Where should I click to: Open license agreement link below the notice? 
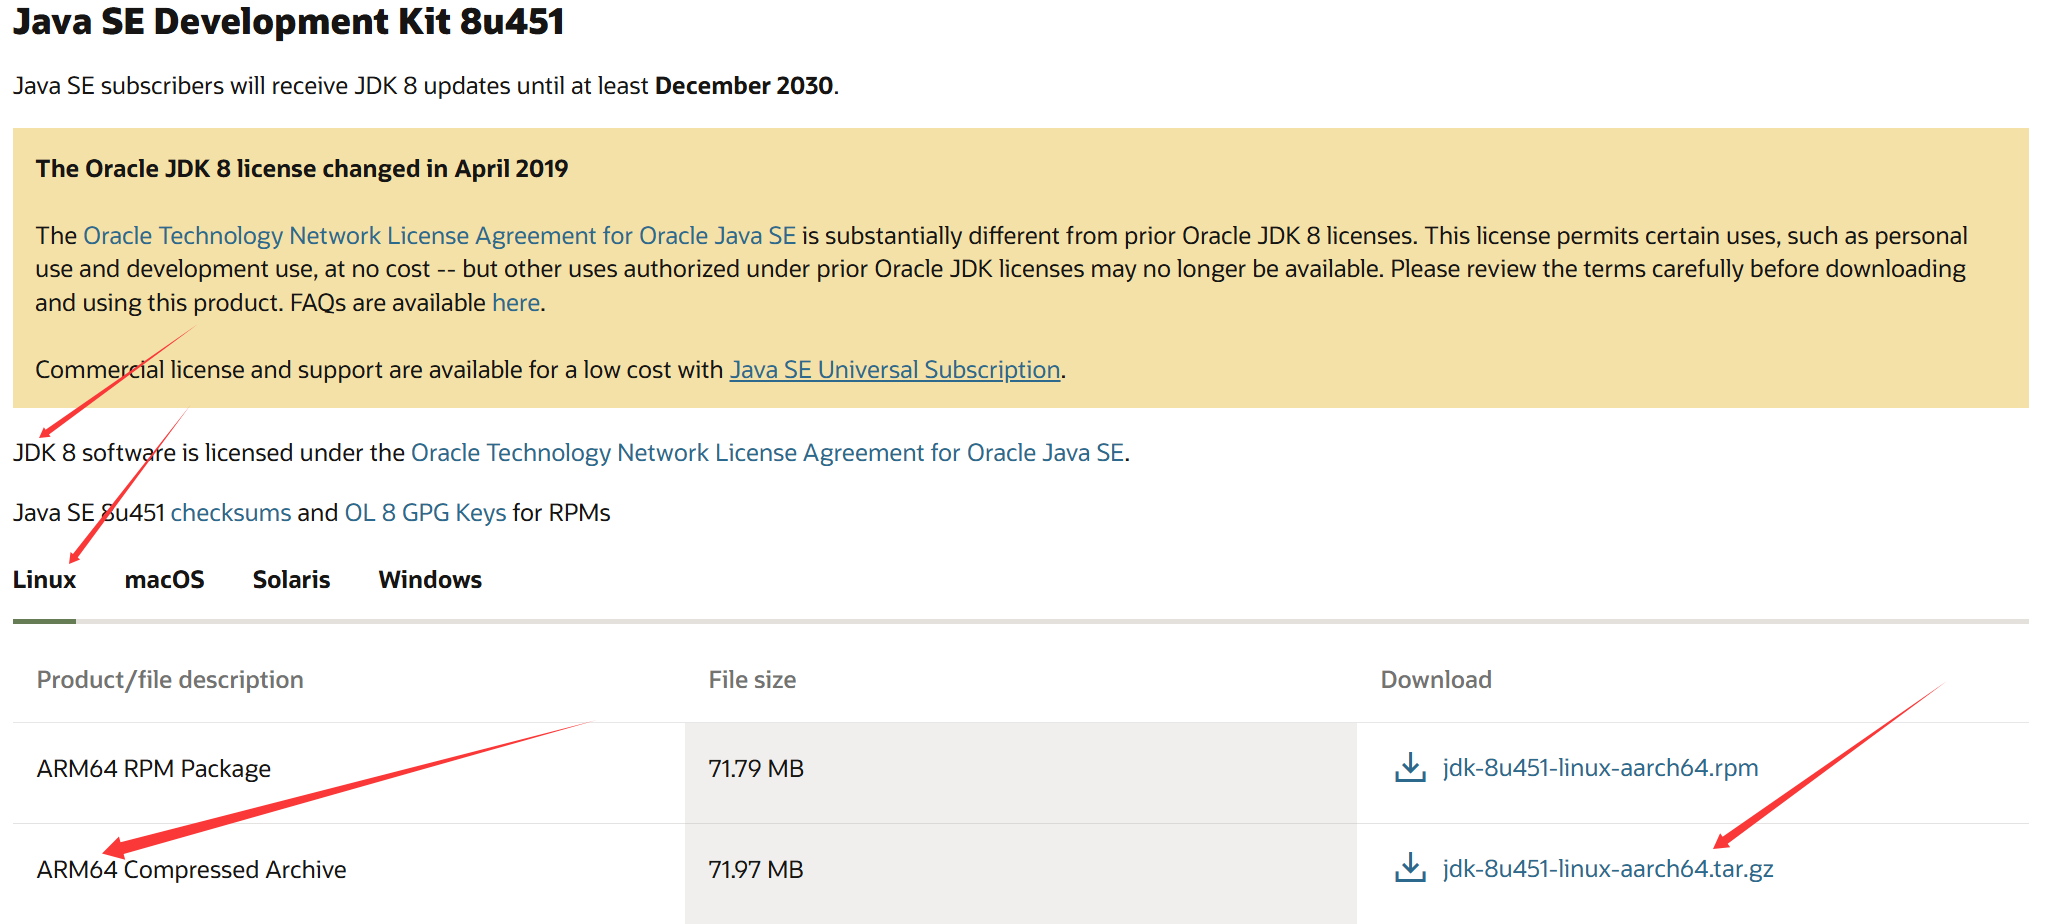768,453
